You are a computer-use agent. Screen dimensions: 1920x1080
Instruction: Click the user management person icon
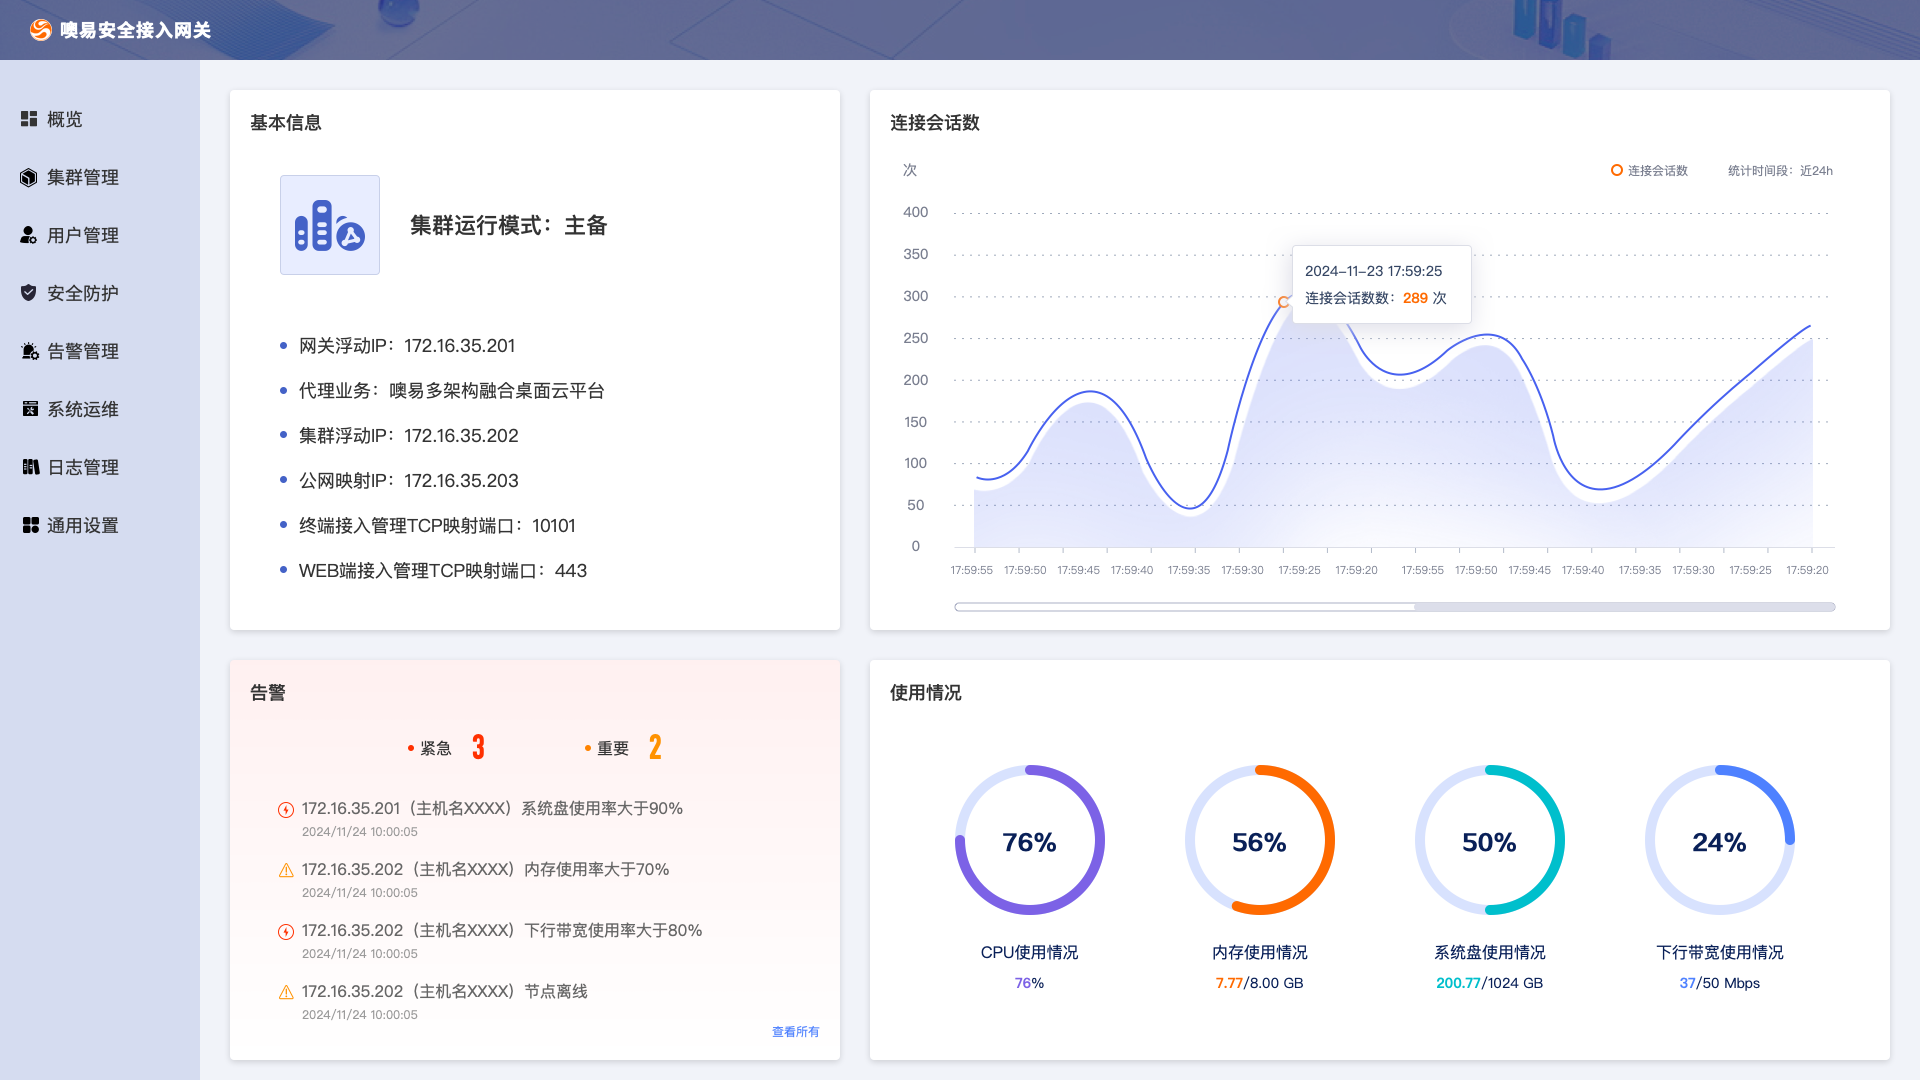[x=29, y=235]
